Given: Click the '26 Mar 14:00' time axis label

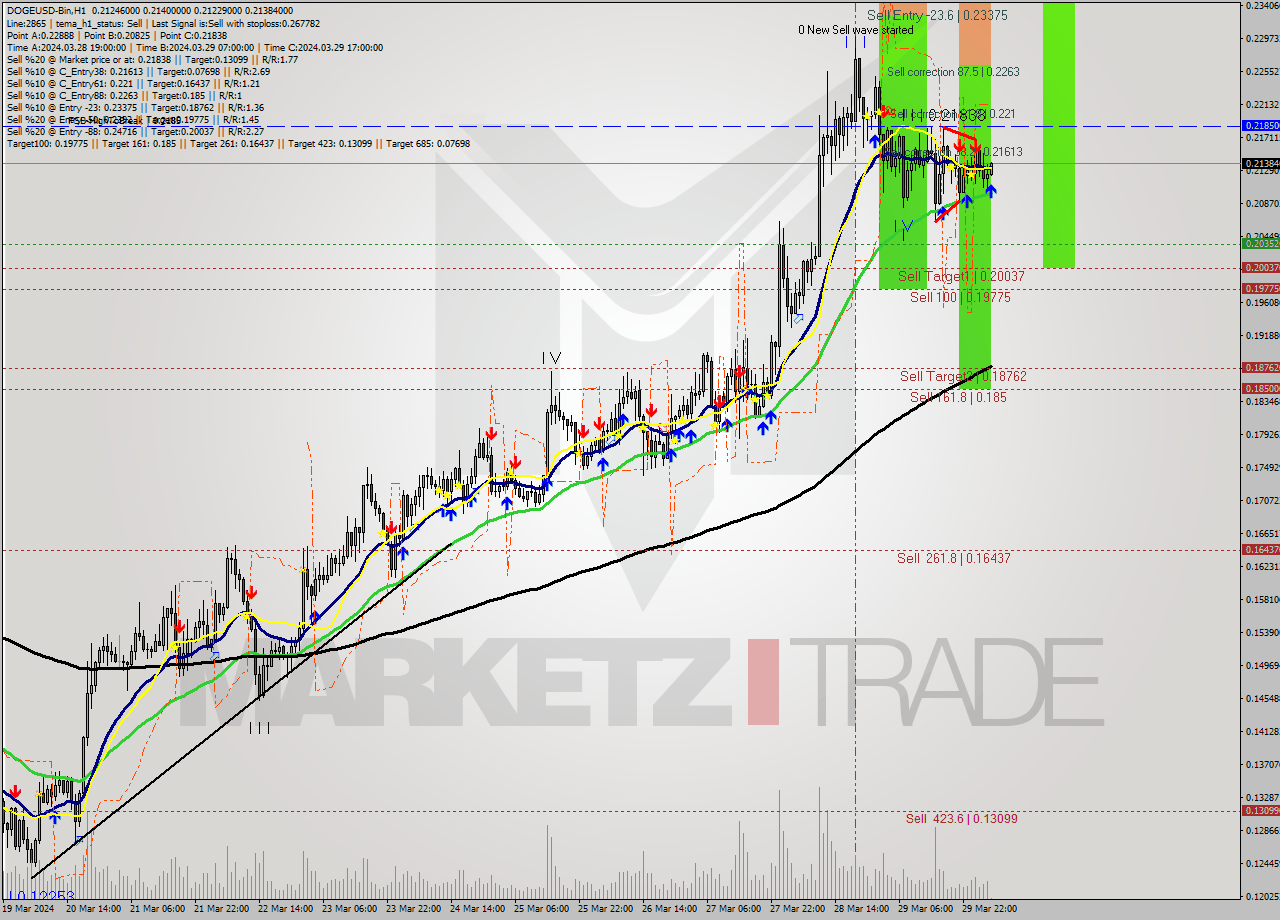Looking at the screenshot, I should (671, 909).
